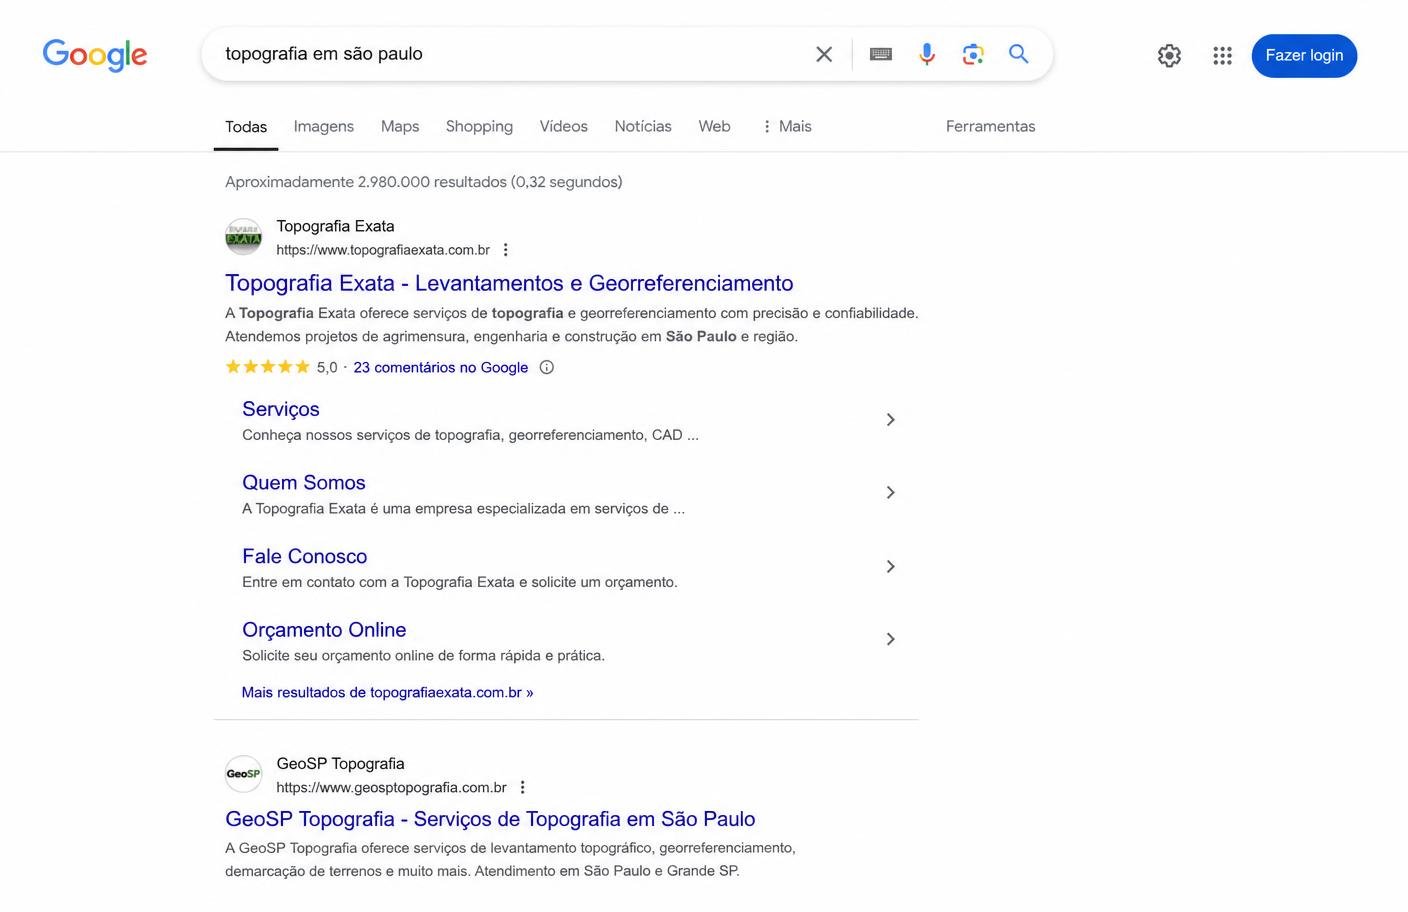Expand the Fale Conosco sitelink chevron
Viewport: 1408px width, 912px height.
(890, 567)
